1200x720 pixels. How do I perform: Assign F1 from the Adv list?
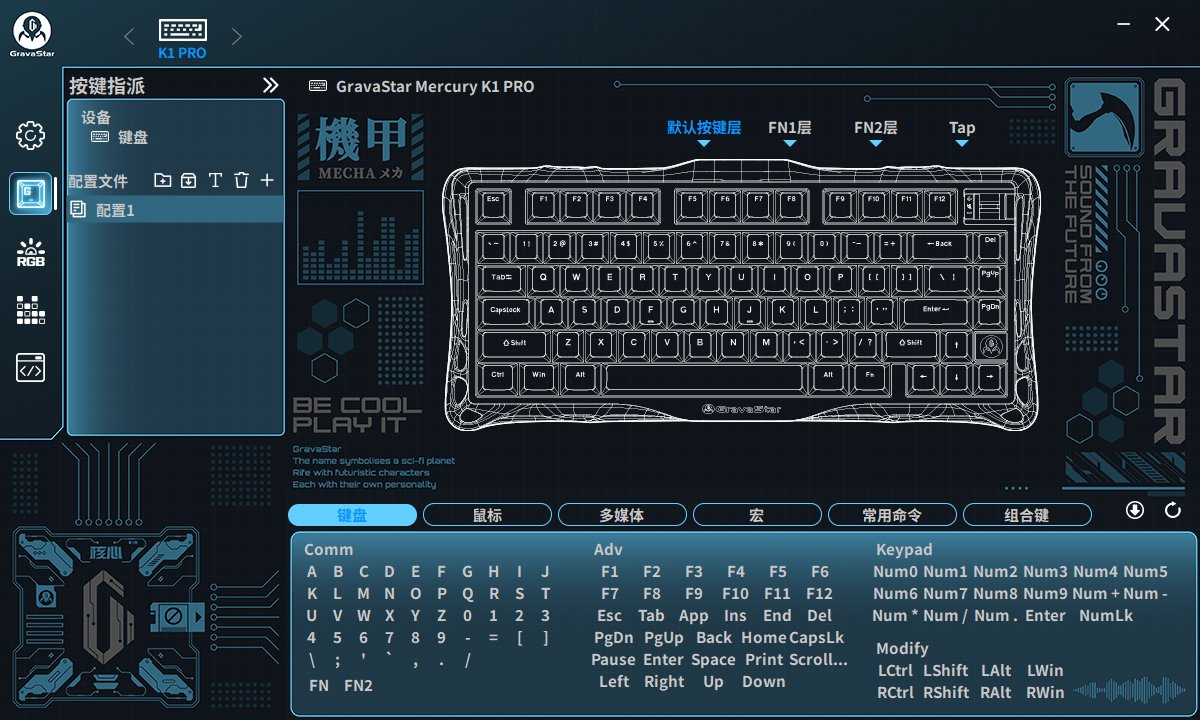(x=610, y=572)
